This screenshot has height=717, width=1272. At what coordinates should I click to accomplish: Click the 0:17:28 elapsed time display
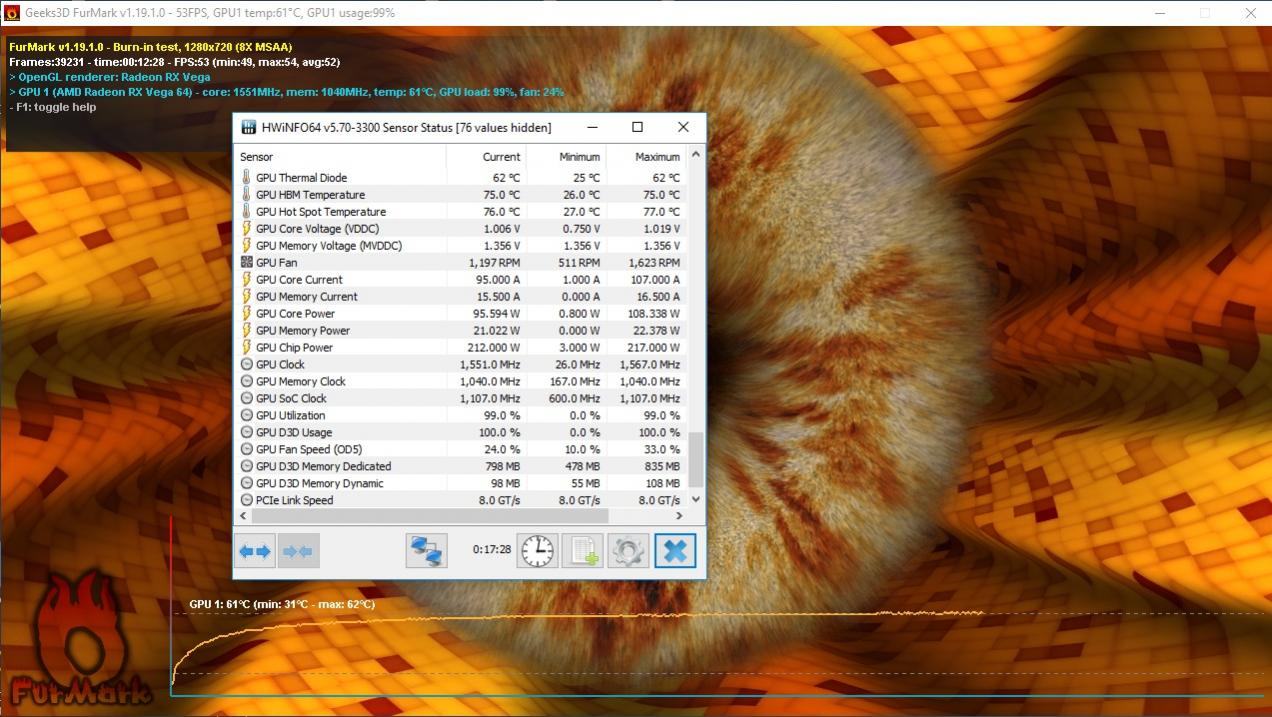[492, 549]
